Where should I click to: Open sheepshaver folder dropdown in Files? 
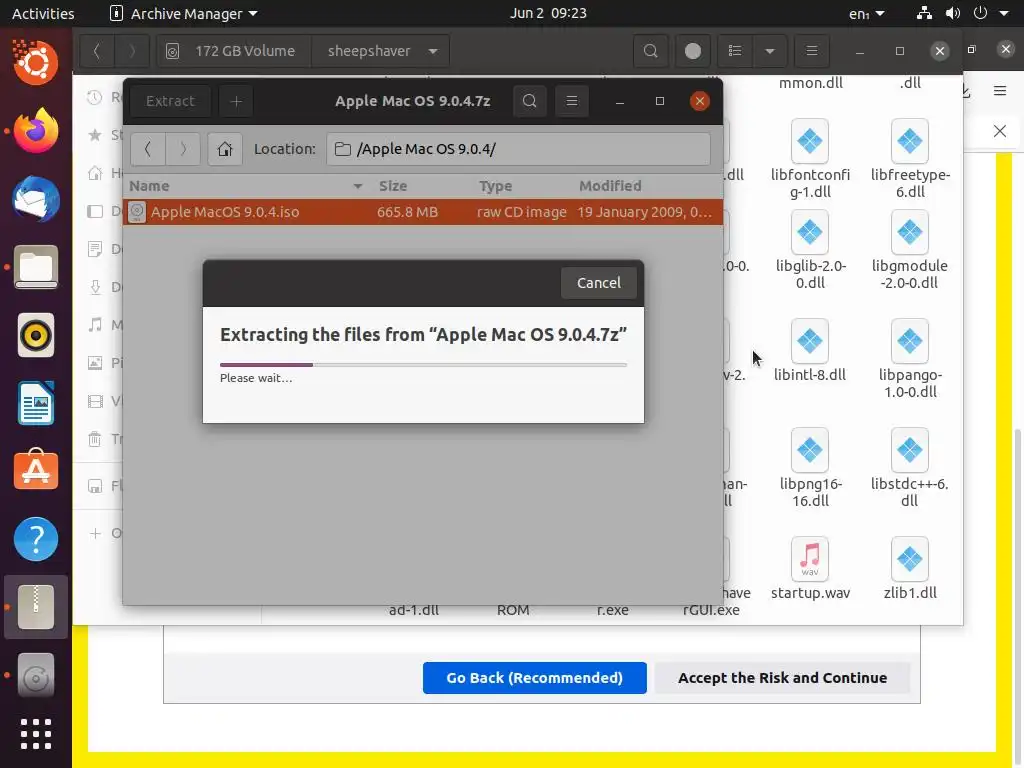(381, 51)
